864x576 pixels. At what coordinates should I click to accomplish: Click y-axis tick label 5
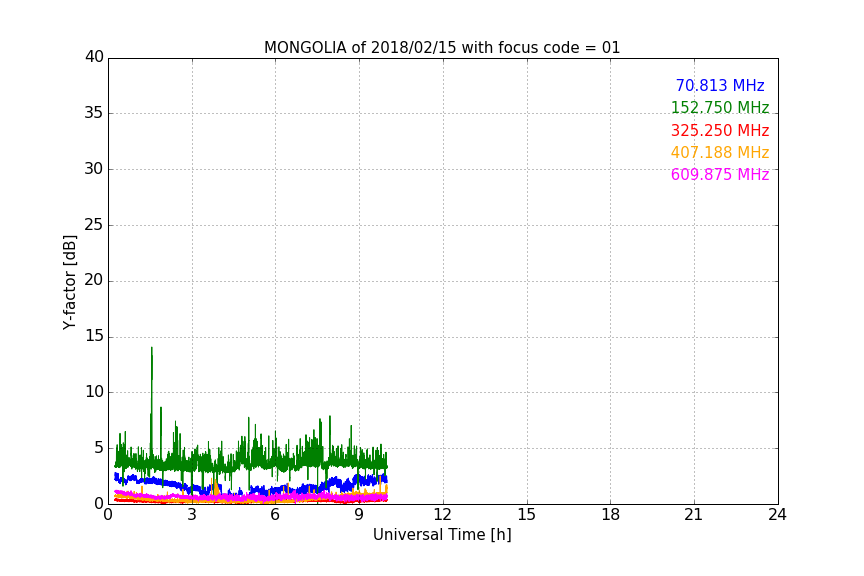99,448
